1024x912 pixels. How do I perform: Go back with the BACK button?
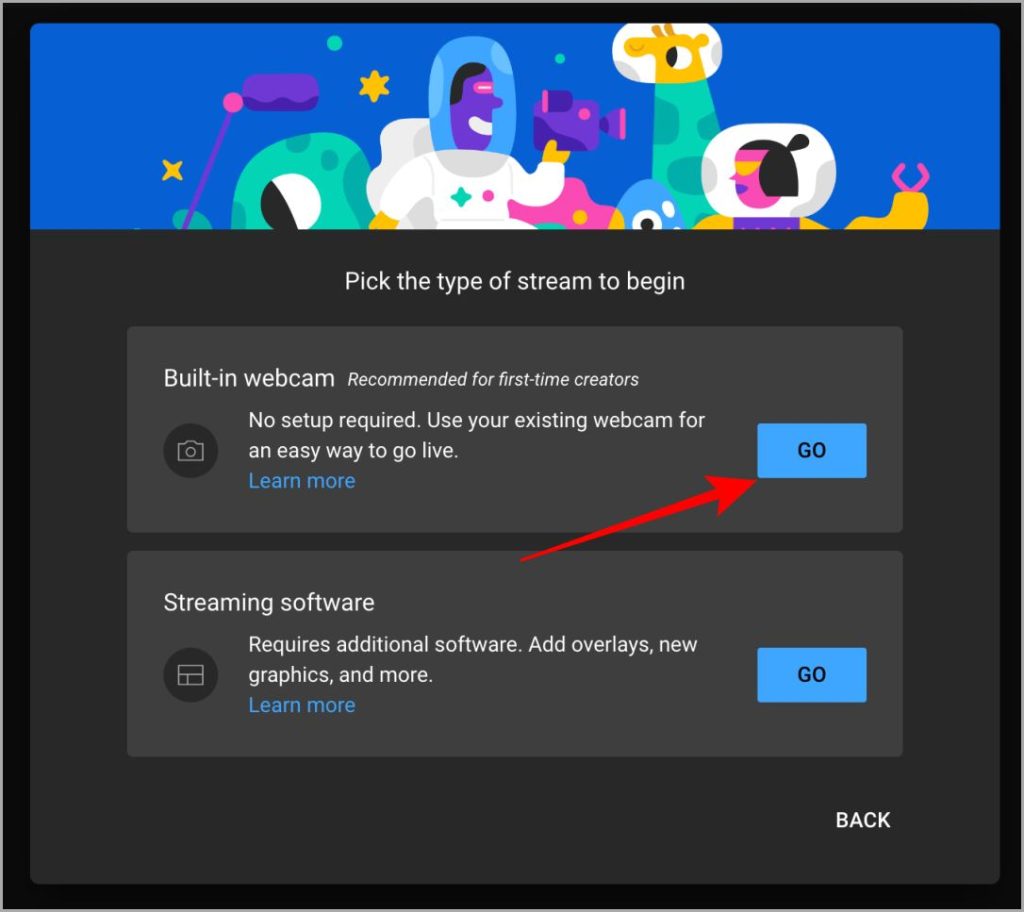tap(863, 820)
